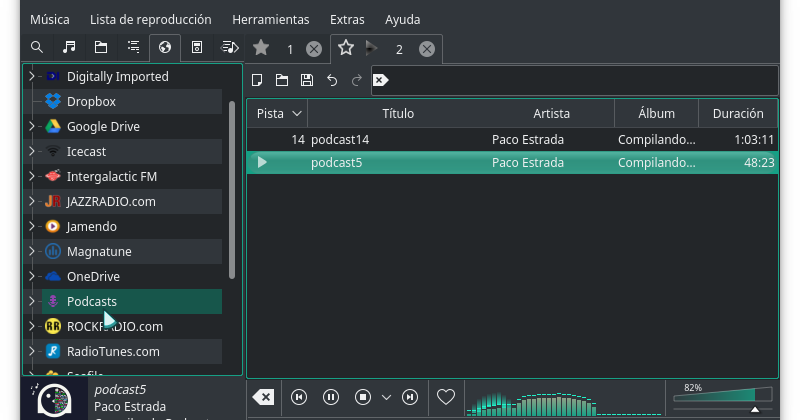Screen dimensions: 800x420
Task: Skip to the previous track
Action: point(299,397)
